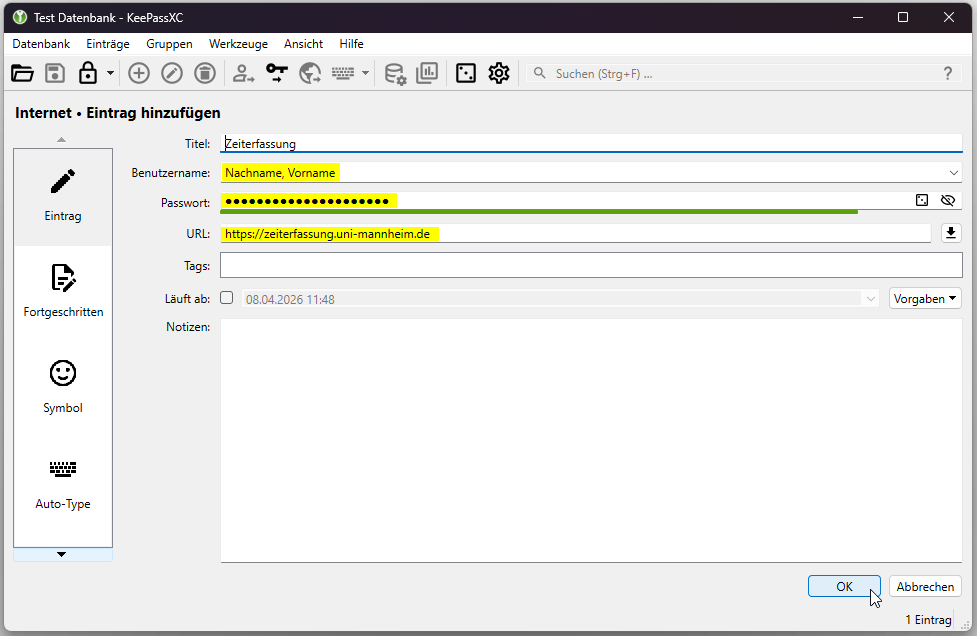Click into the Tags input field

pos(591,265)
